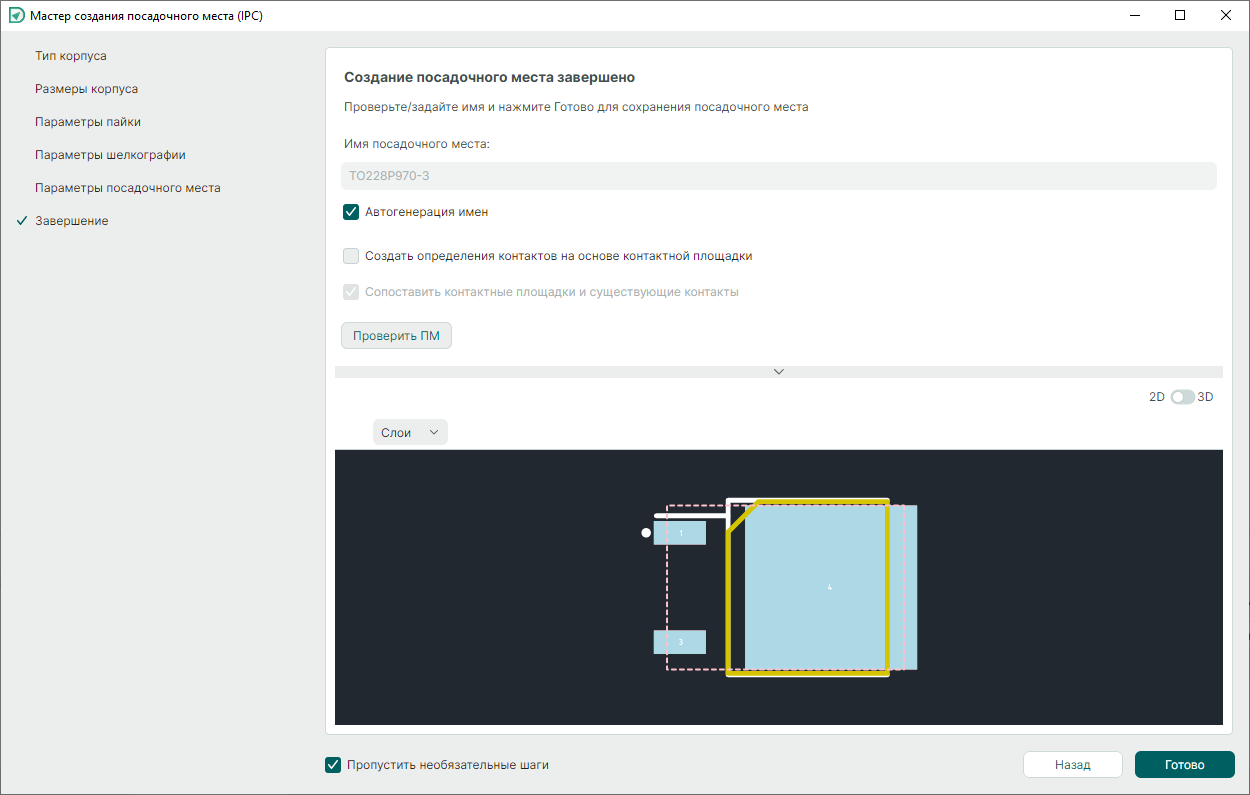
Task: Toggle the 2D/3D preview switch
Action: tap(1182, 397)
